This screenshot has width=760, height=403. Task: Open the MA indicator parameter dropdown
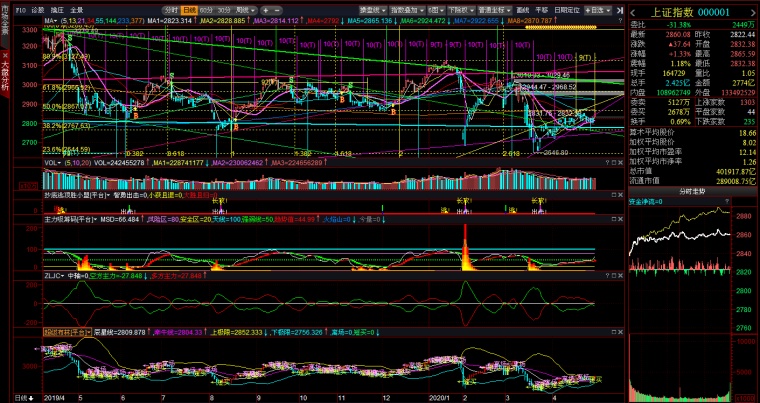[51, 20]
